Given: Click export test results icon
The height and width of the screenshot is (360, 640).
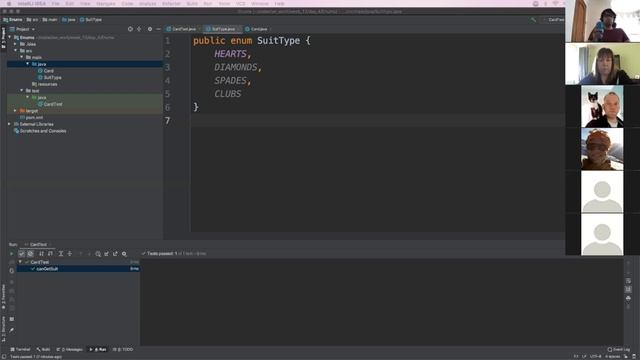Looking at the screenshot, I should (x=116, y=254).
